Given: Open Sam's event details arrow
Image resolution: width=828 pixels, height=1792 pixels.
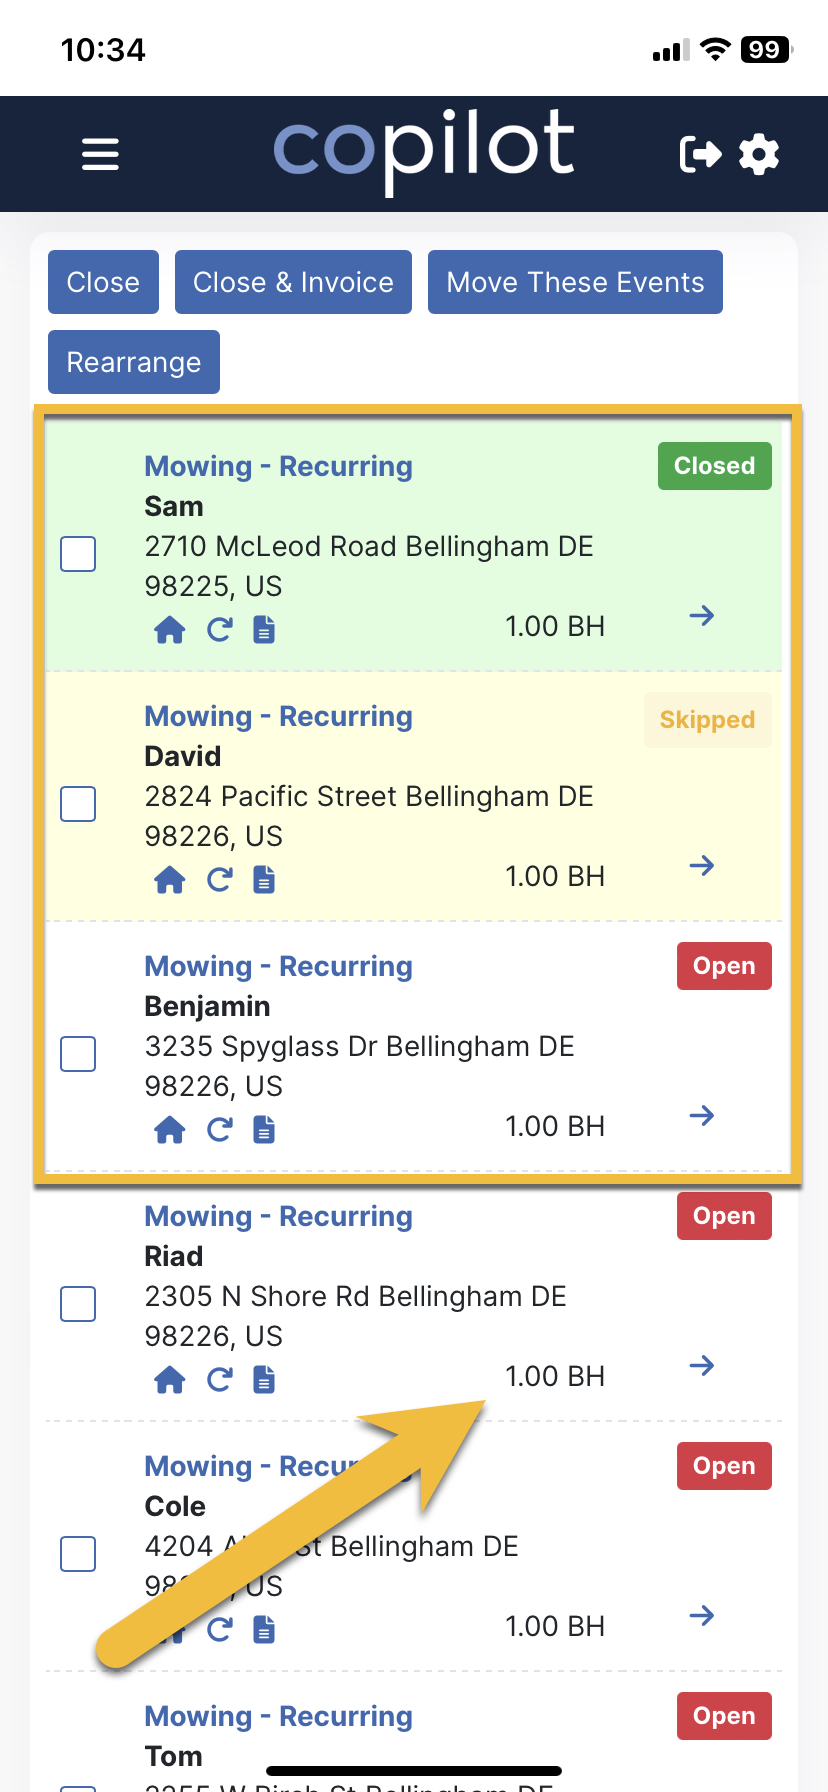Looking at the screenshot, I should [702, 615].
